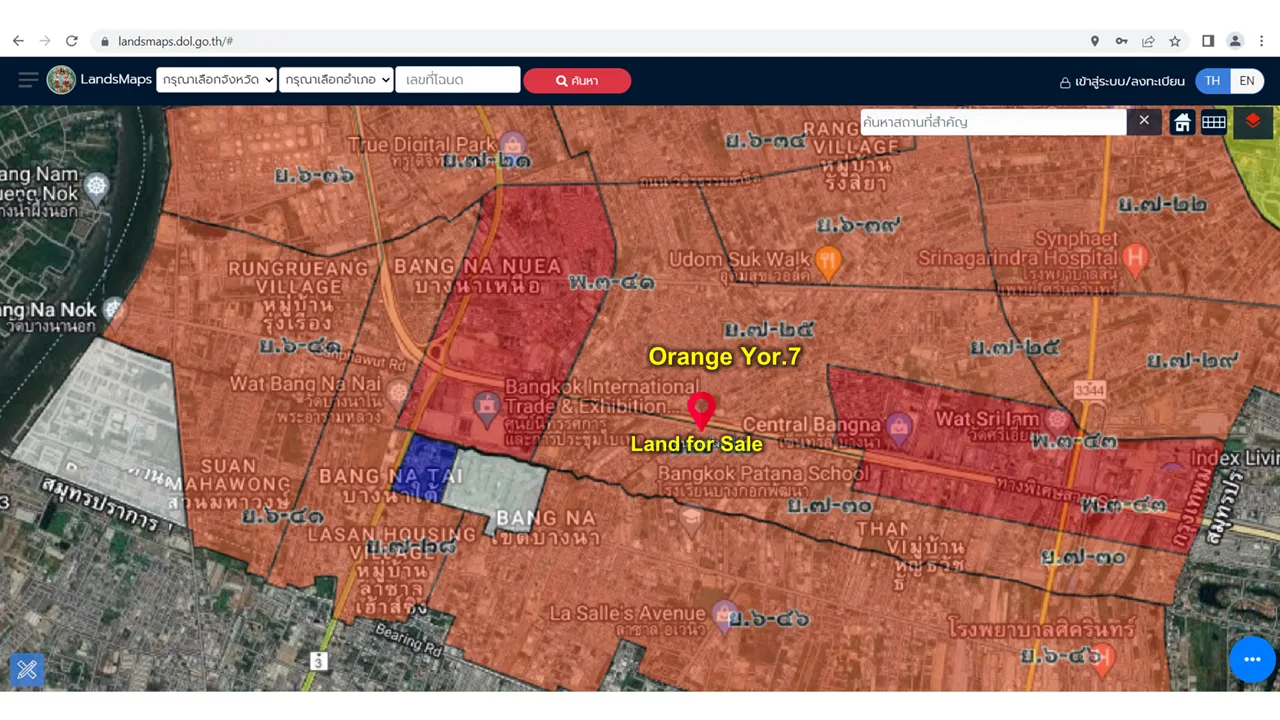
Task: Bookmark this page with the star icon
Action: pyautogui.click(x=1175, y=41)
